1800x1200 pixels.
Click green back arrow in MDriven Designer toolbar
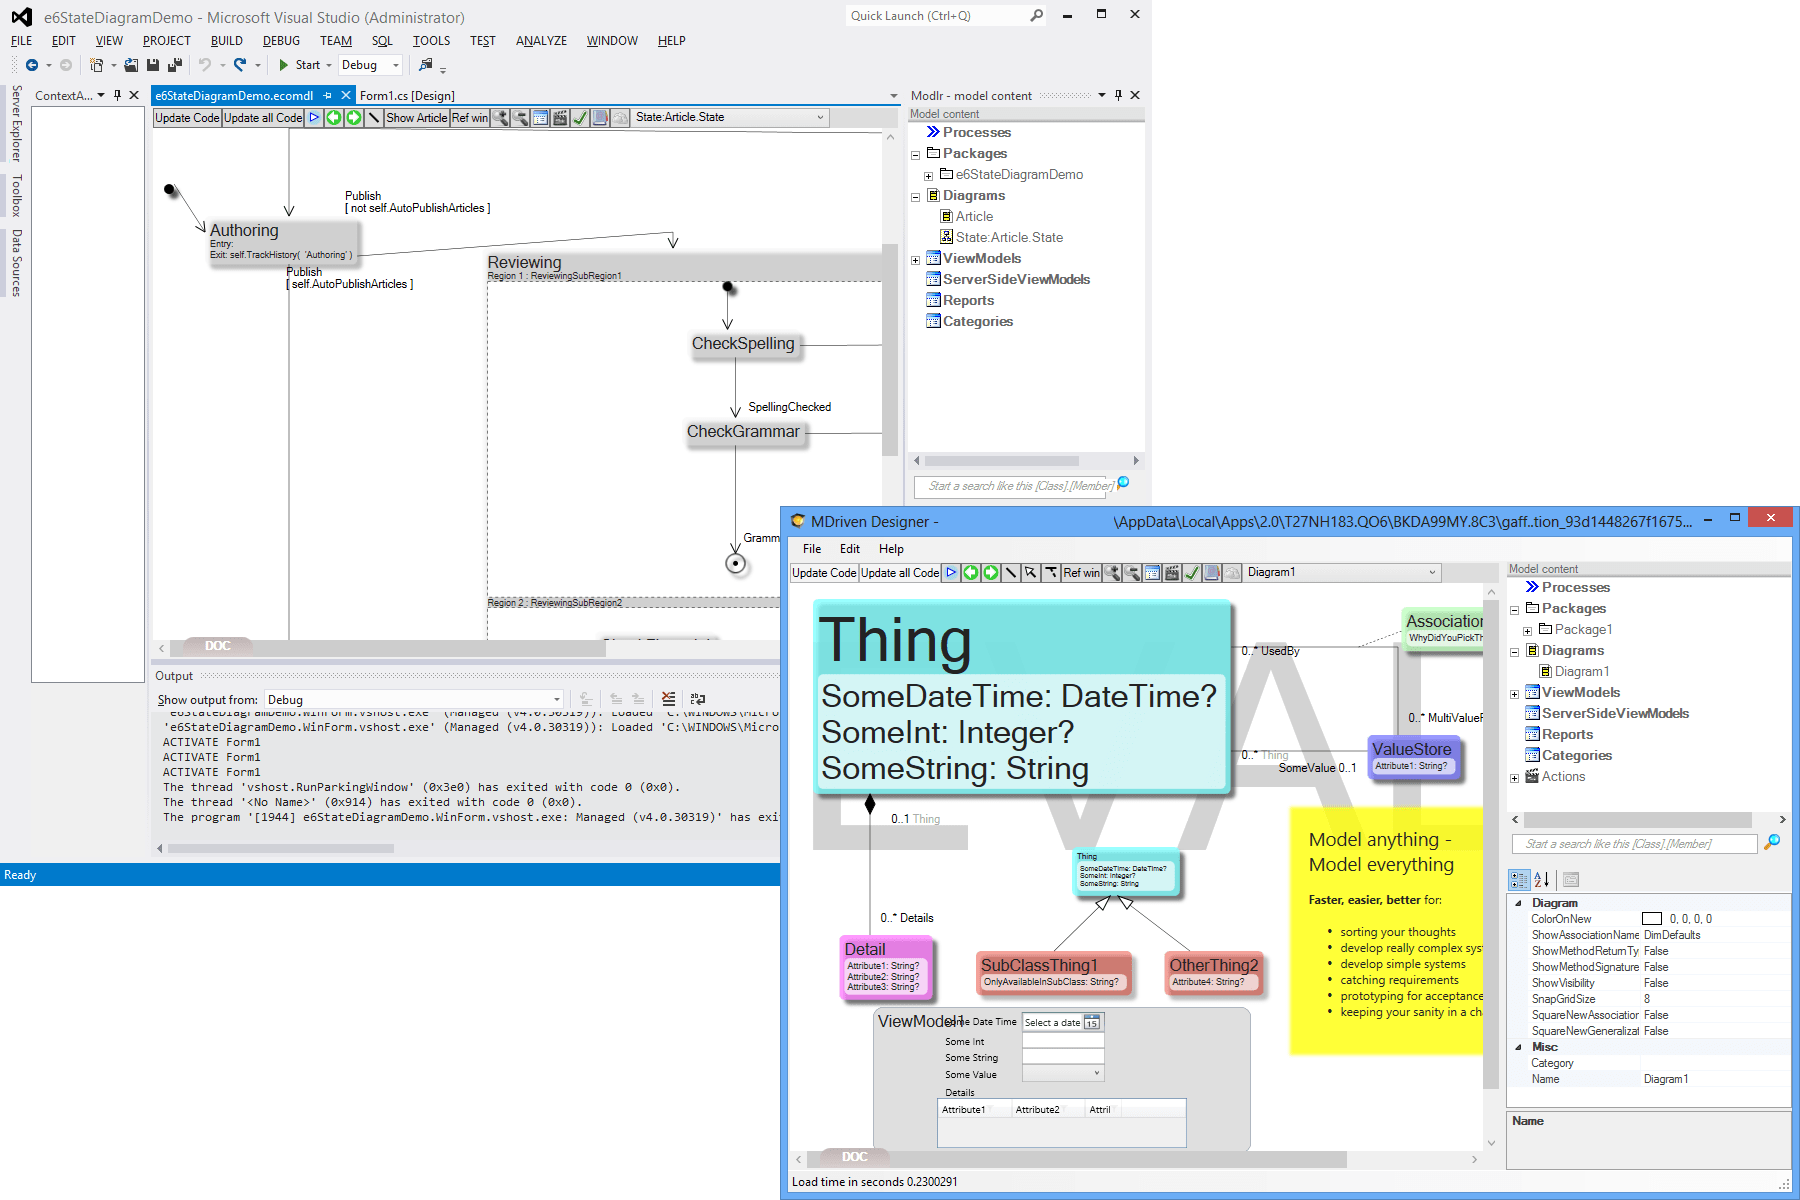pos(970,573)
